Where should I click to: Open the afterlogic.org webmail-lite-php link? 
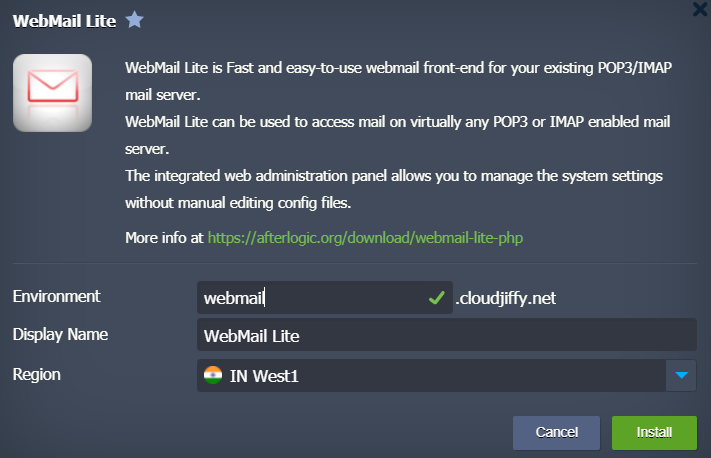(366, 238)
